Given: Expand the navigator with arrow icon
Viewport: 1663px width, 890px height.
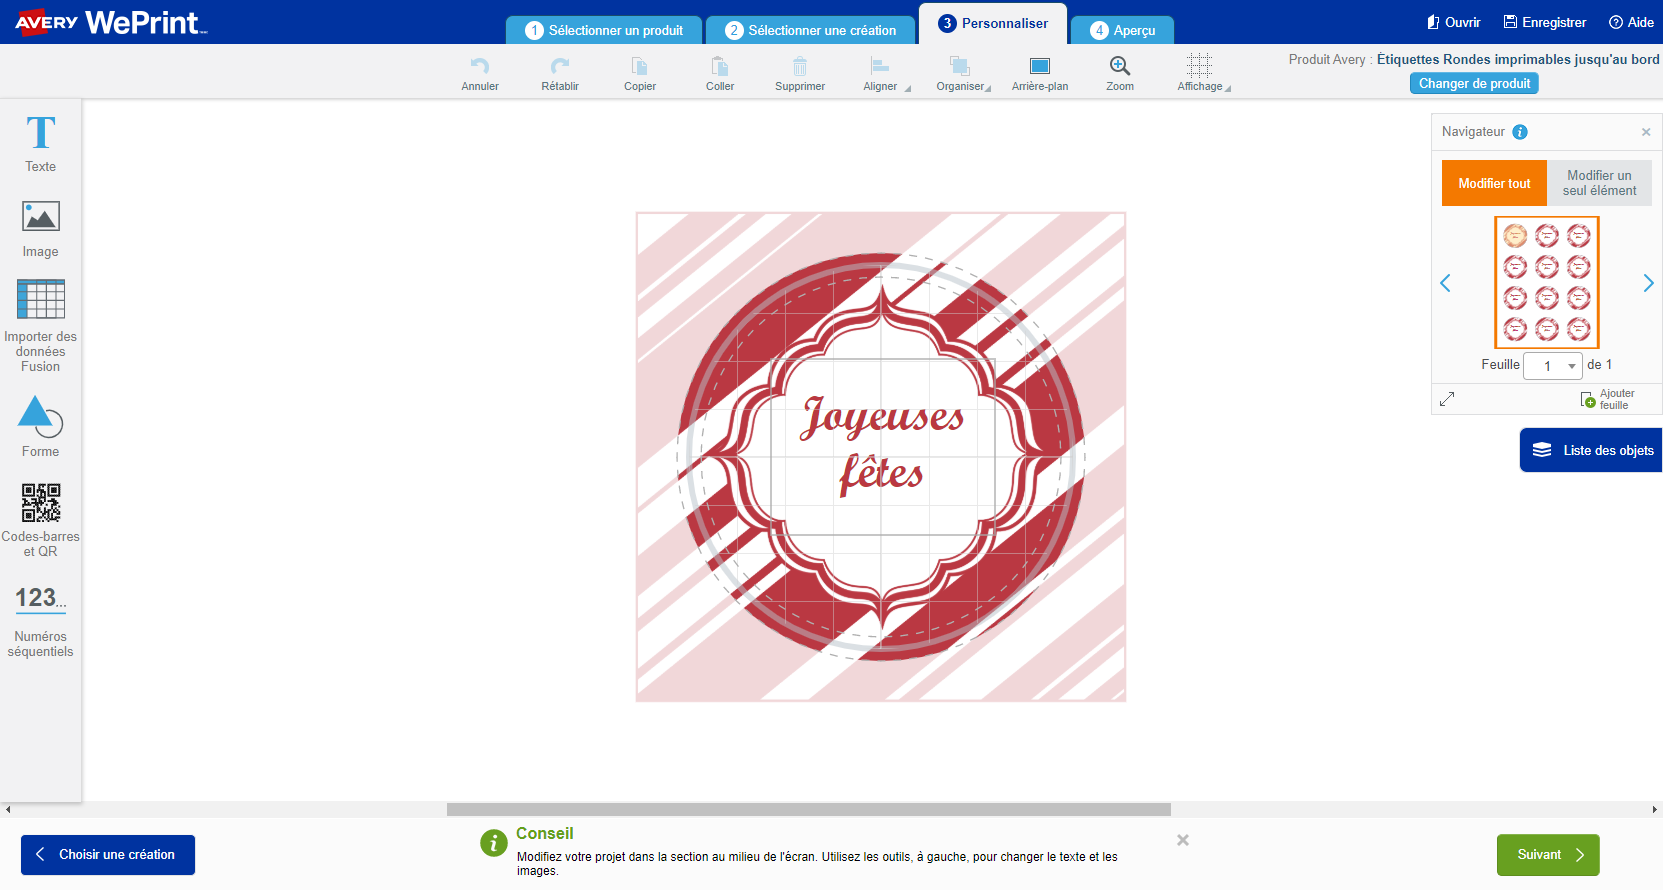Looking at the screenshot, I should pyautogui.click(x=1447, y=399).
